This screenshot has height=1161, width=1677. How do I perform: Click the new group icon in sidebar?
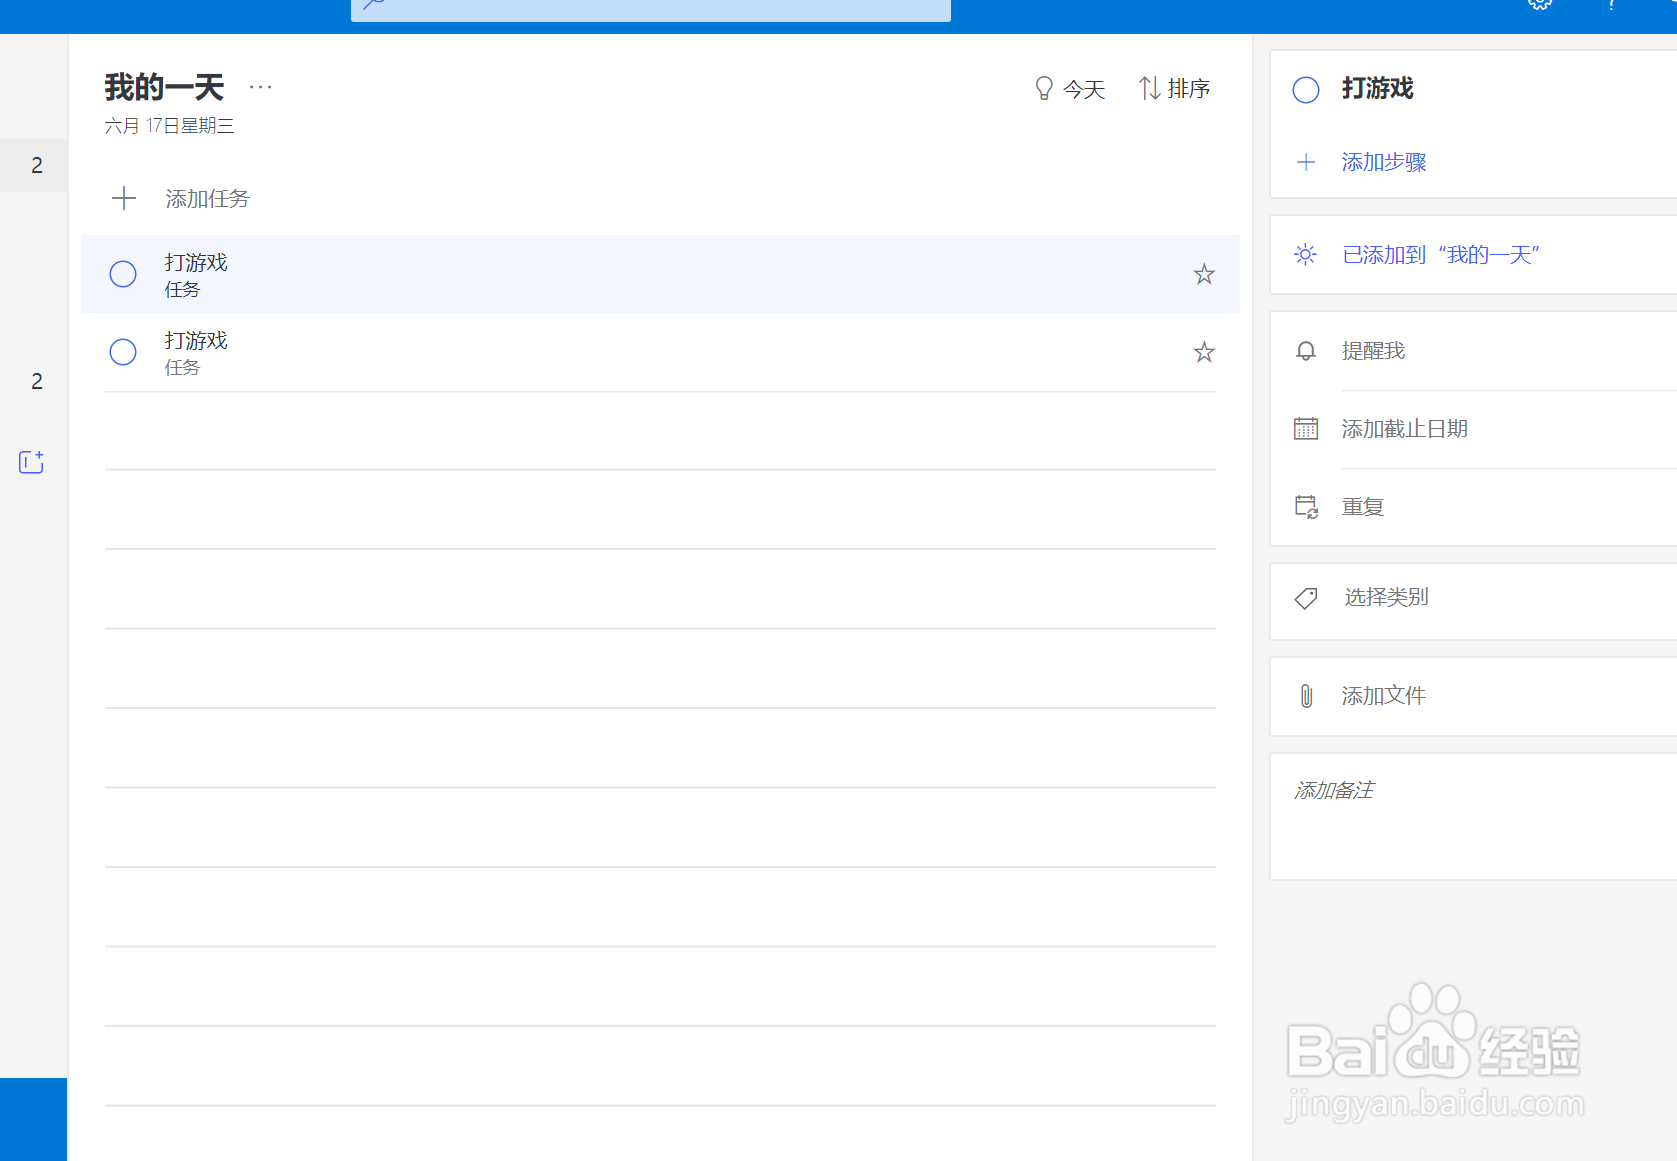click(x=31, y=462)
